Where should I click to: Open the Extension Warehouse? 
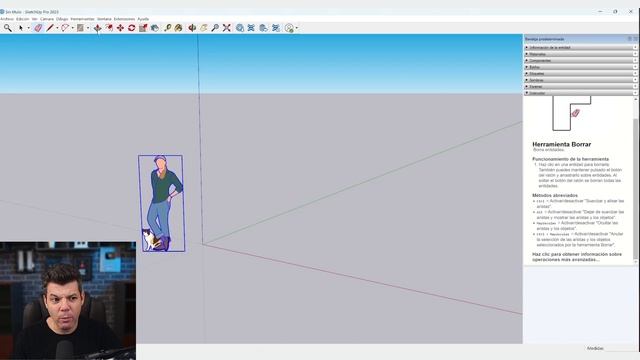coord(251,28)
